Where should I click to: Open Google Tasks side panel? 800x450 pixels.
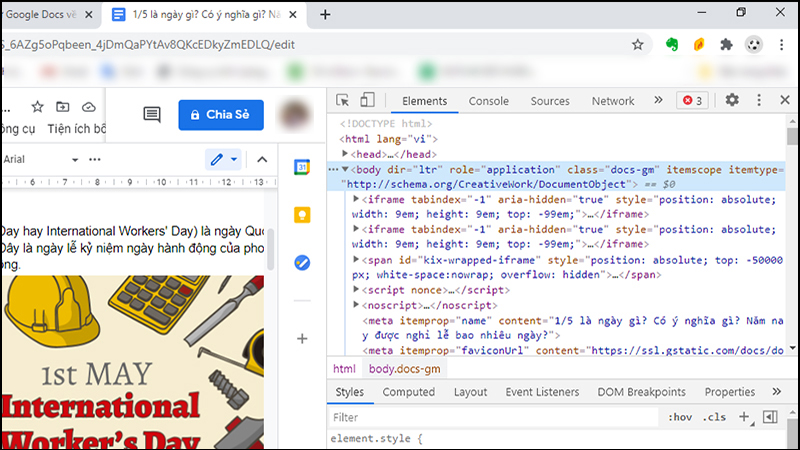click(302, 263)
